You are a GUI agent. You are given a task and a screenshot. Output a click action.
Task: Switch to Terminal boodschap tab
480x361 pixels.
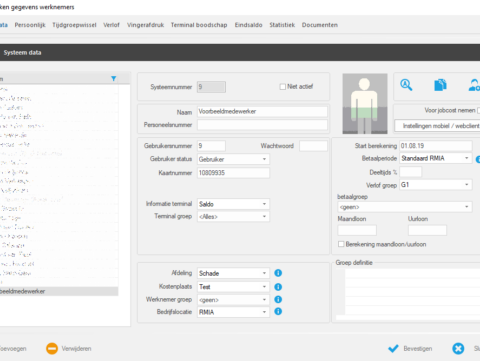(x=199, y=25)
